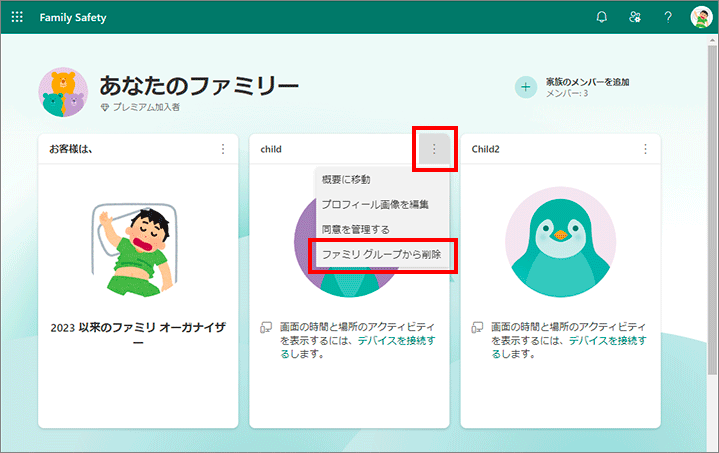Image resolution: width=719 pixels, height=453 pixels.
Task: Open the family members people icon
Action: coord(634,17)
